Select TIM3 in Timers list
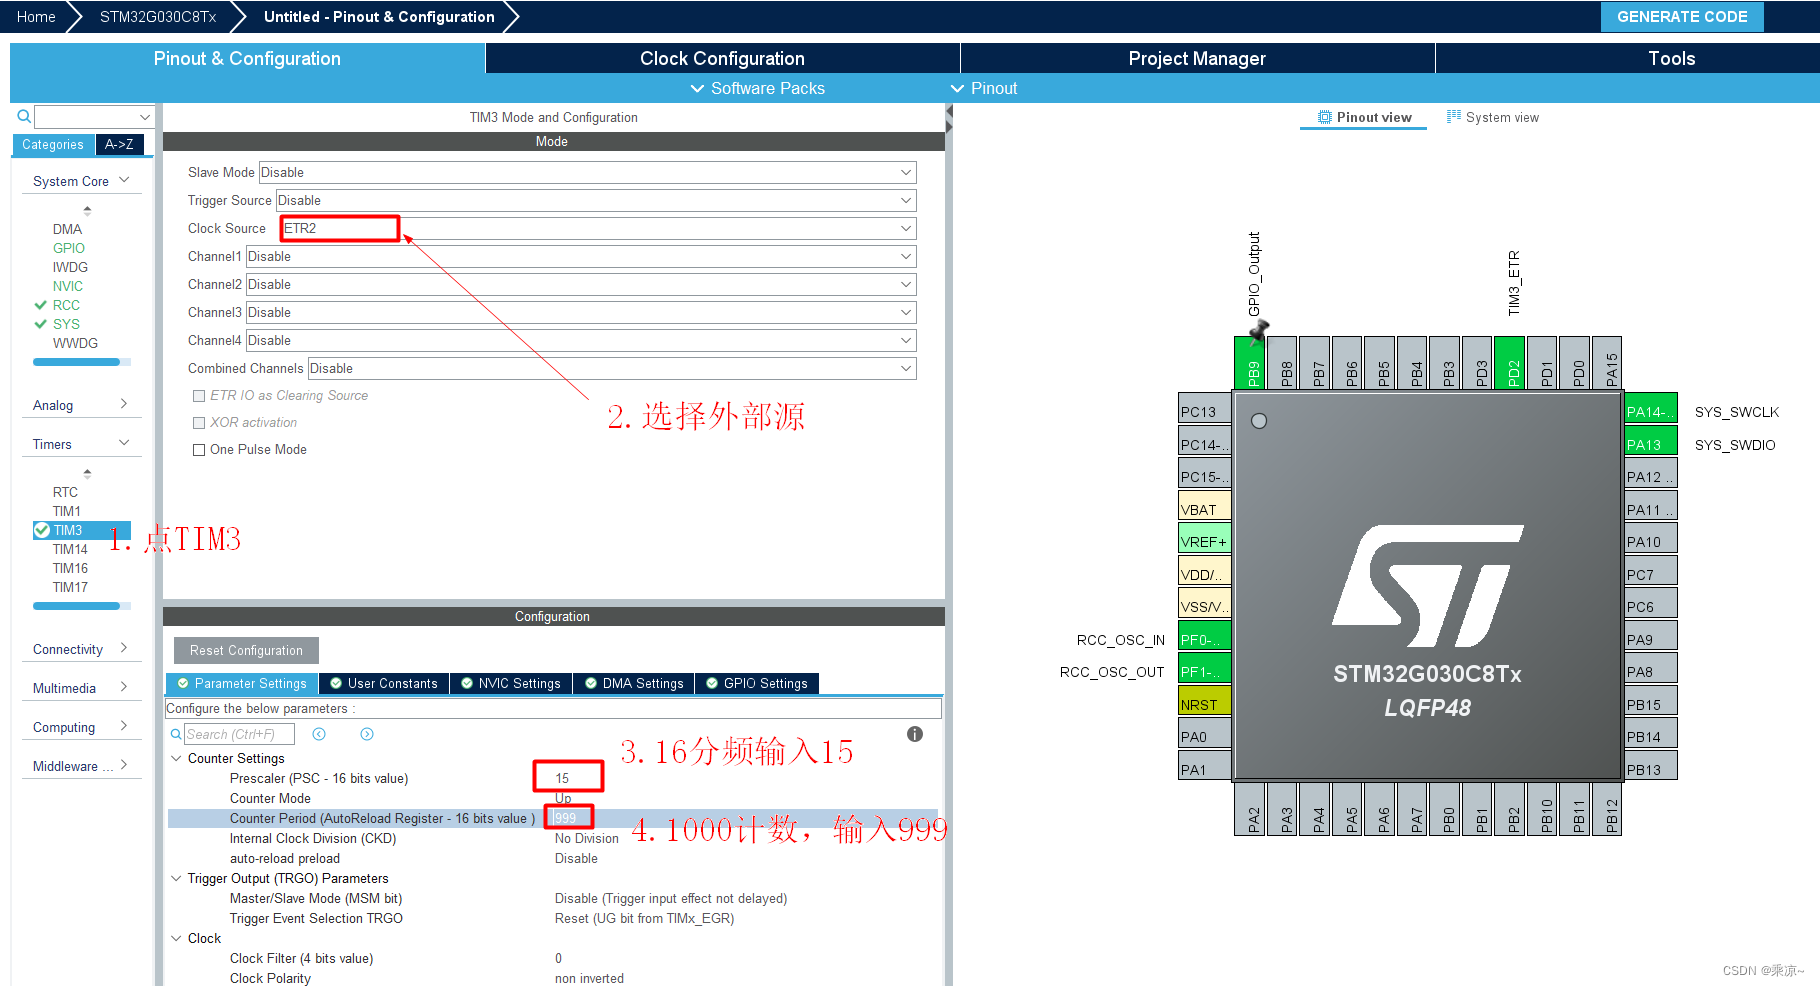 pos(82,530)
